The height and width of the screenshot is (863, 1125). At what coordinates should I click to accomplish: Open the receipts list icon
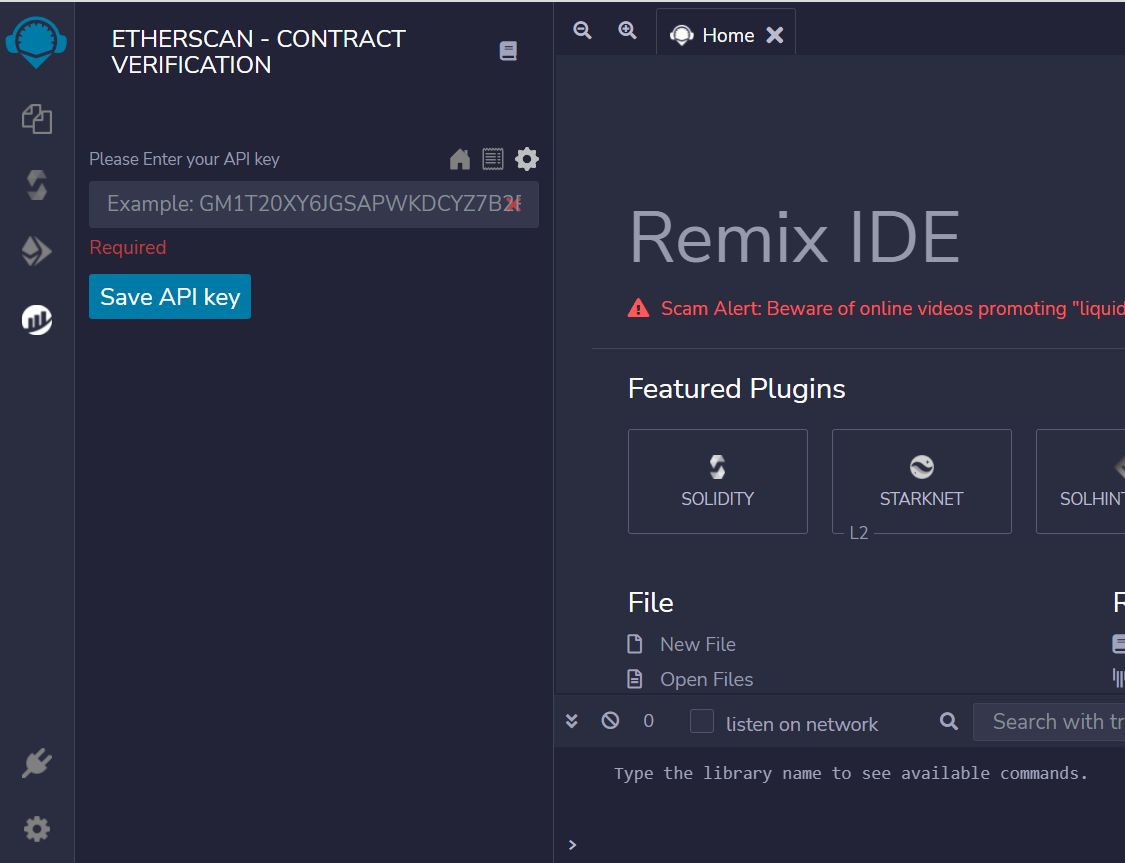click(x=493, y=159)
